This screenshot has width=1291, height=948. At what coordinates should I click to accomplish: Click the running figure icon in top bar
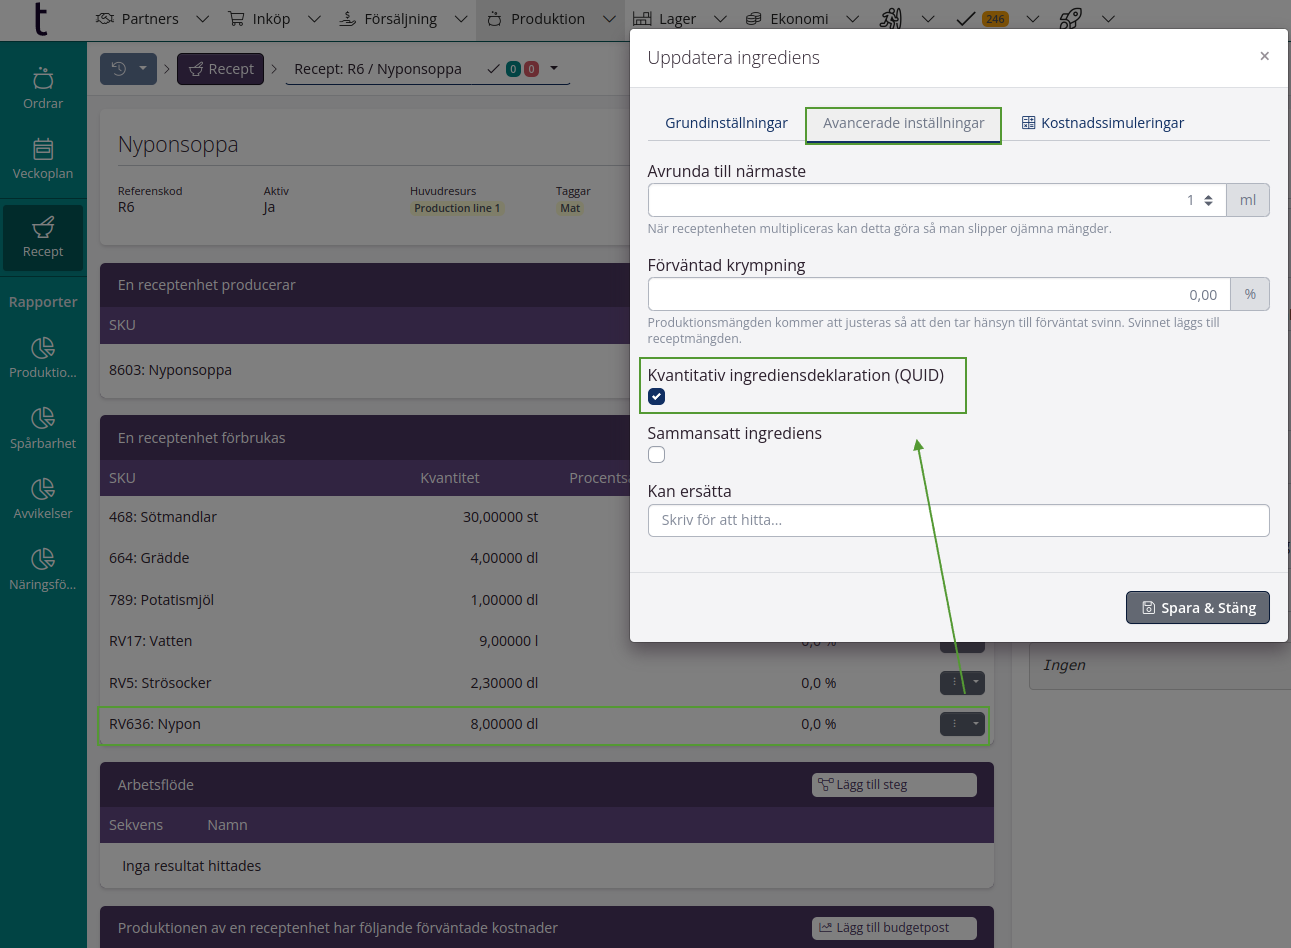pos(890,19)
